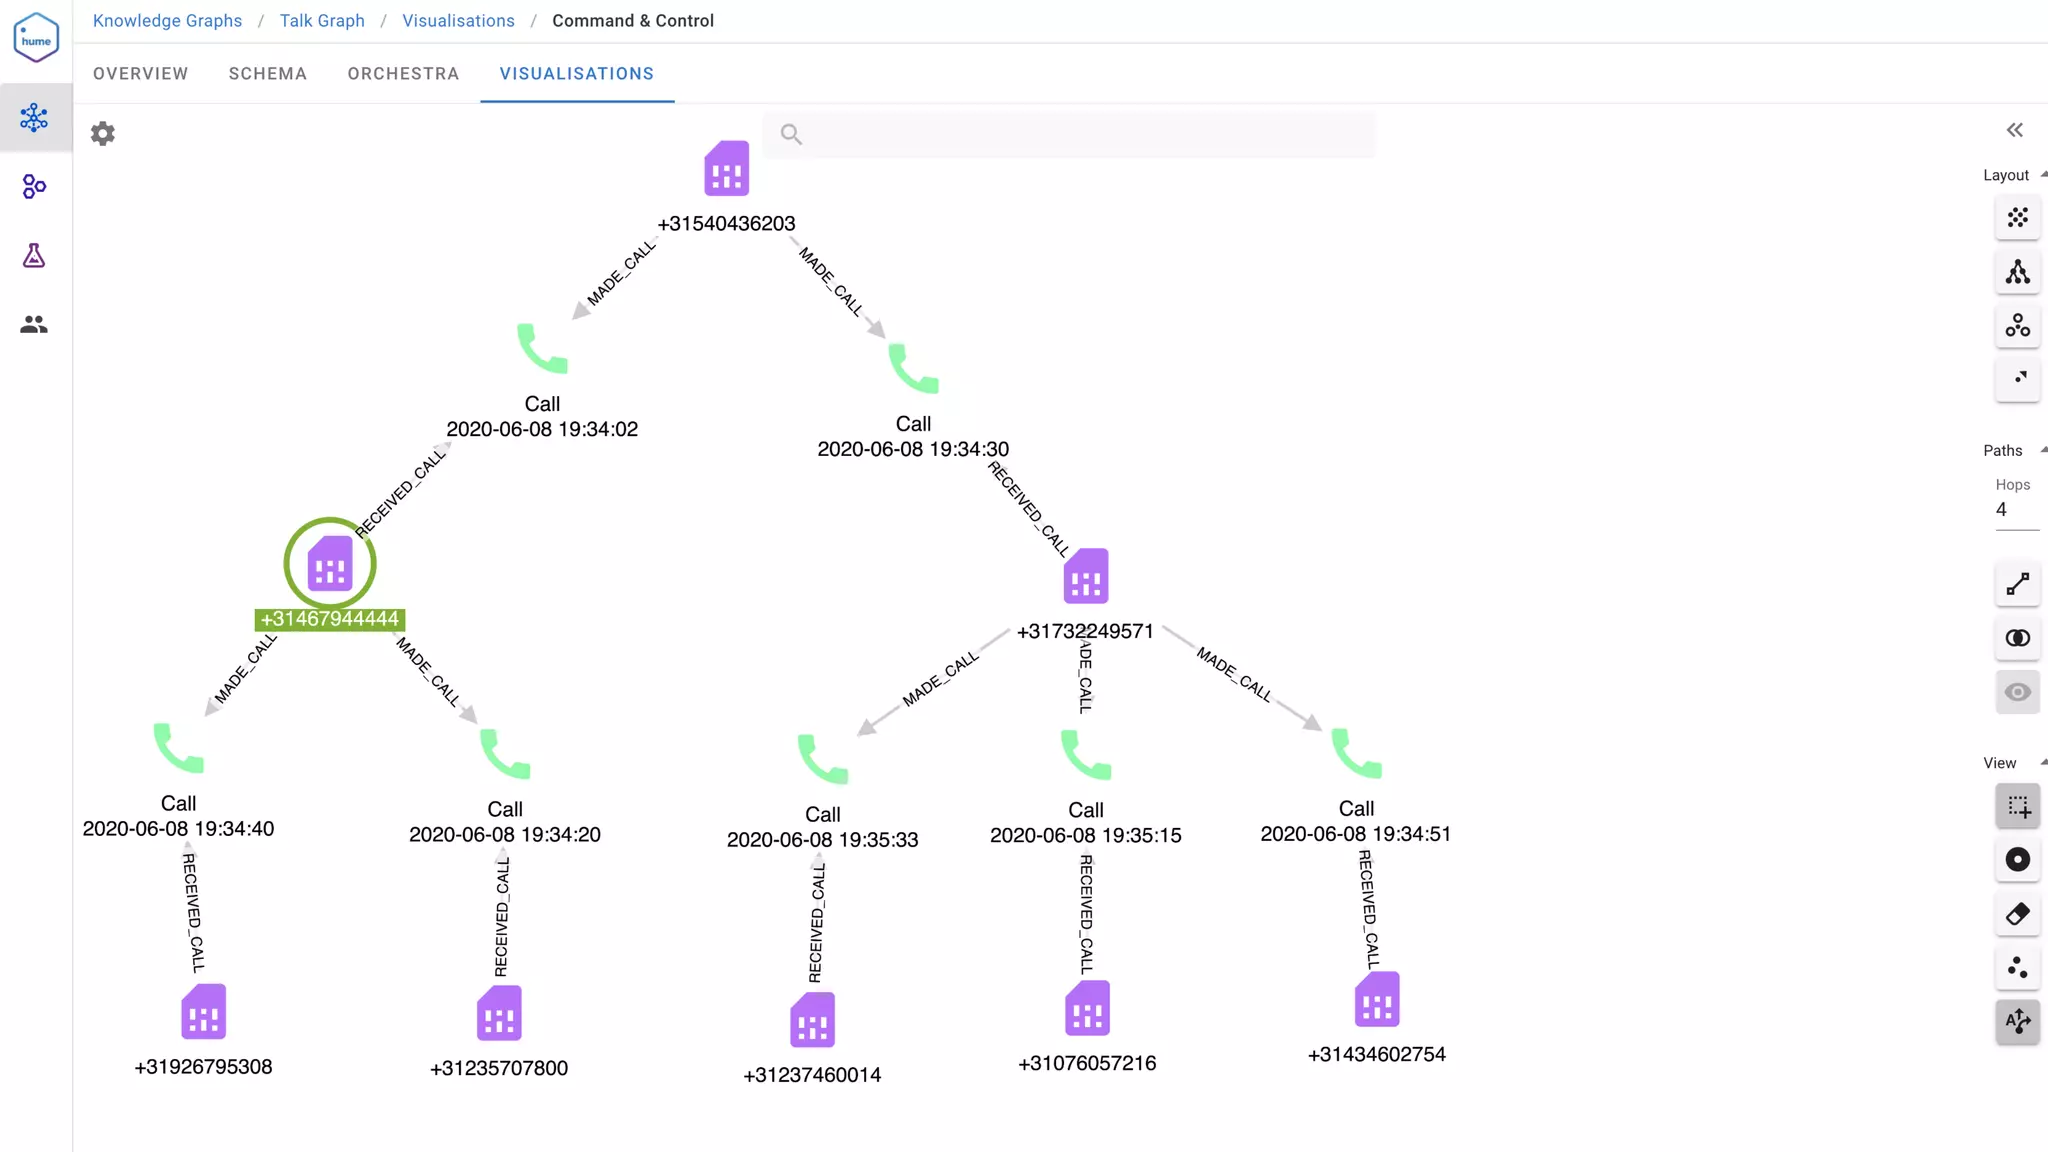Apply the force-directed scatter layout
Viewport: 2048px width, 1152px height.
point(2017,218)
